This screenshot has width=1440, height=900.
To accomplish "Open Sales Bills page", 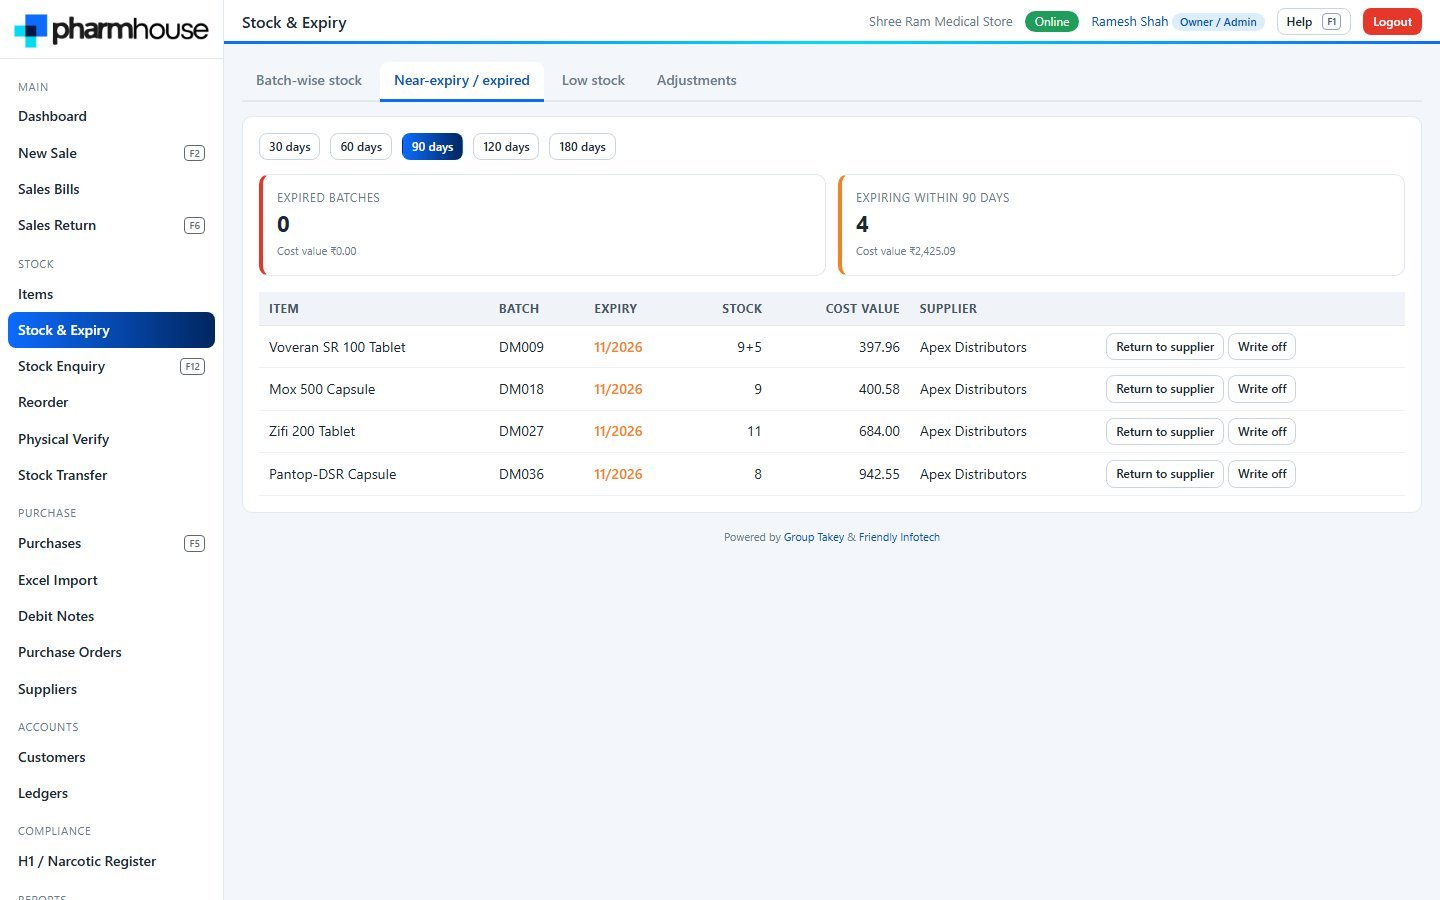I will pyautogui.click(x=111, y=189).
